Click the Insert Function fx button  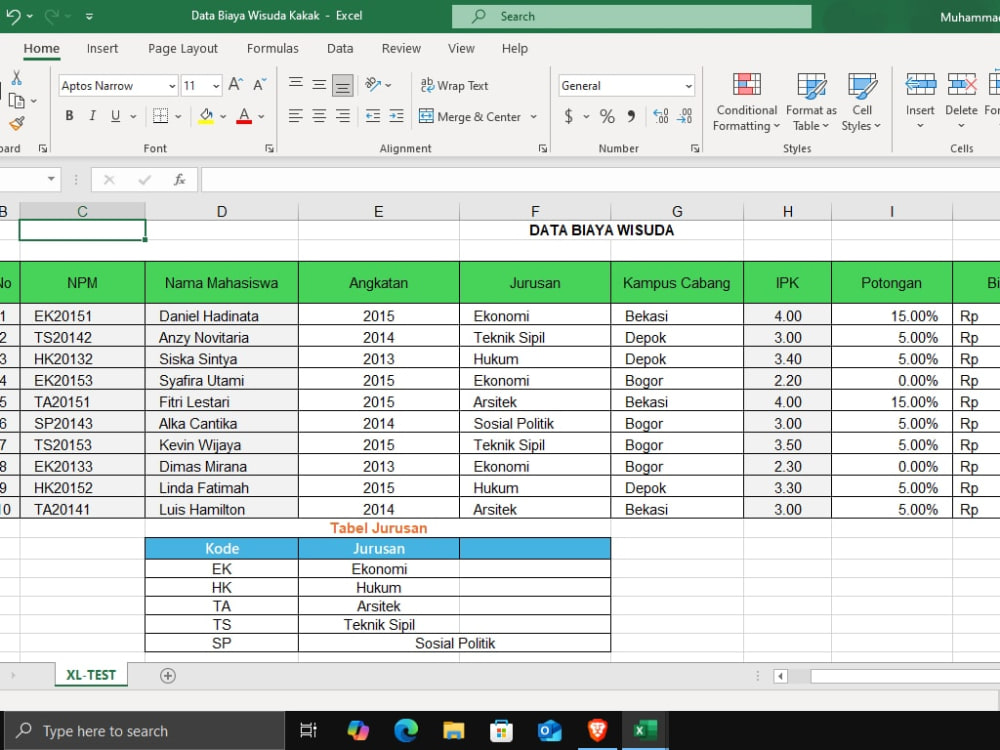tap(179, 180)
